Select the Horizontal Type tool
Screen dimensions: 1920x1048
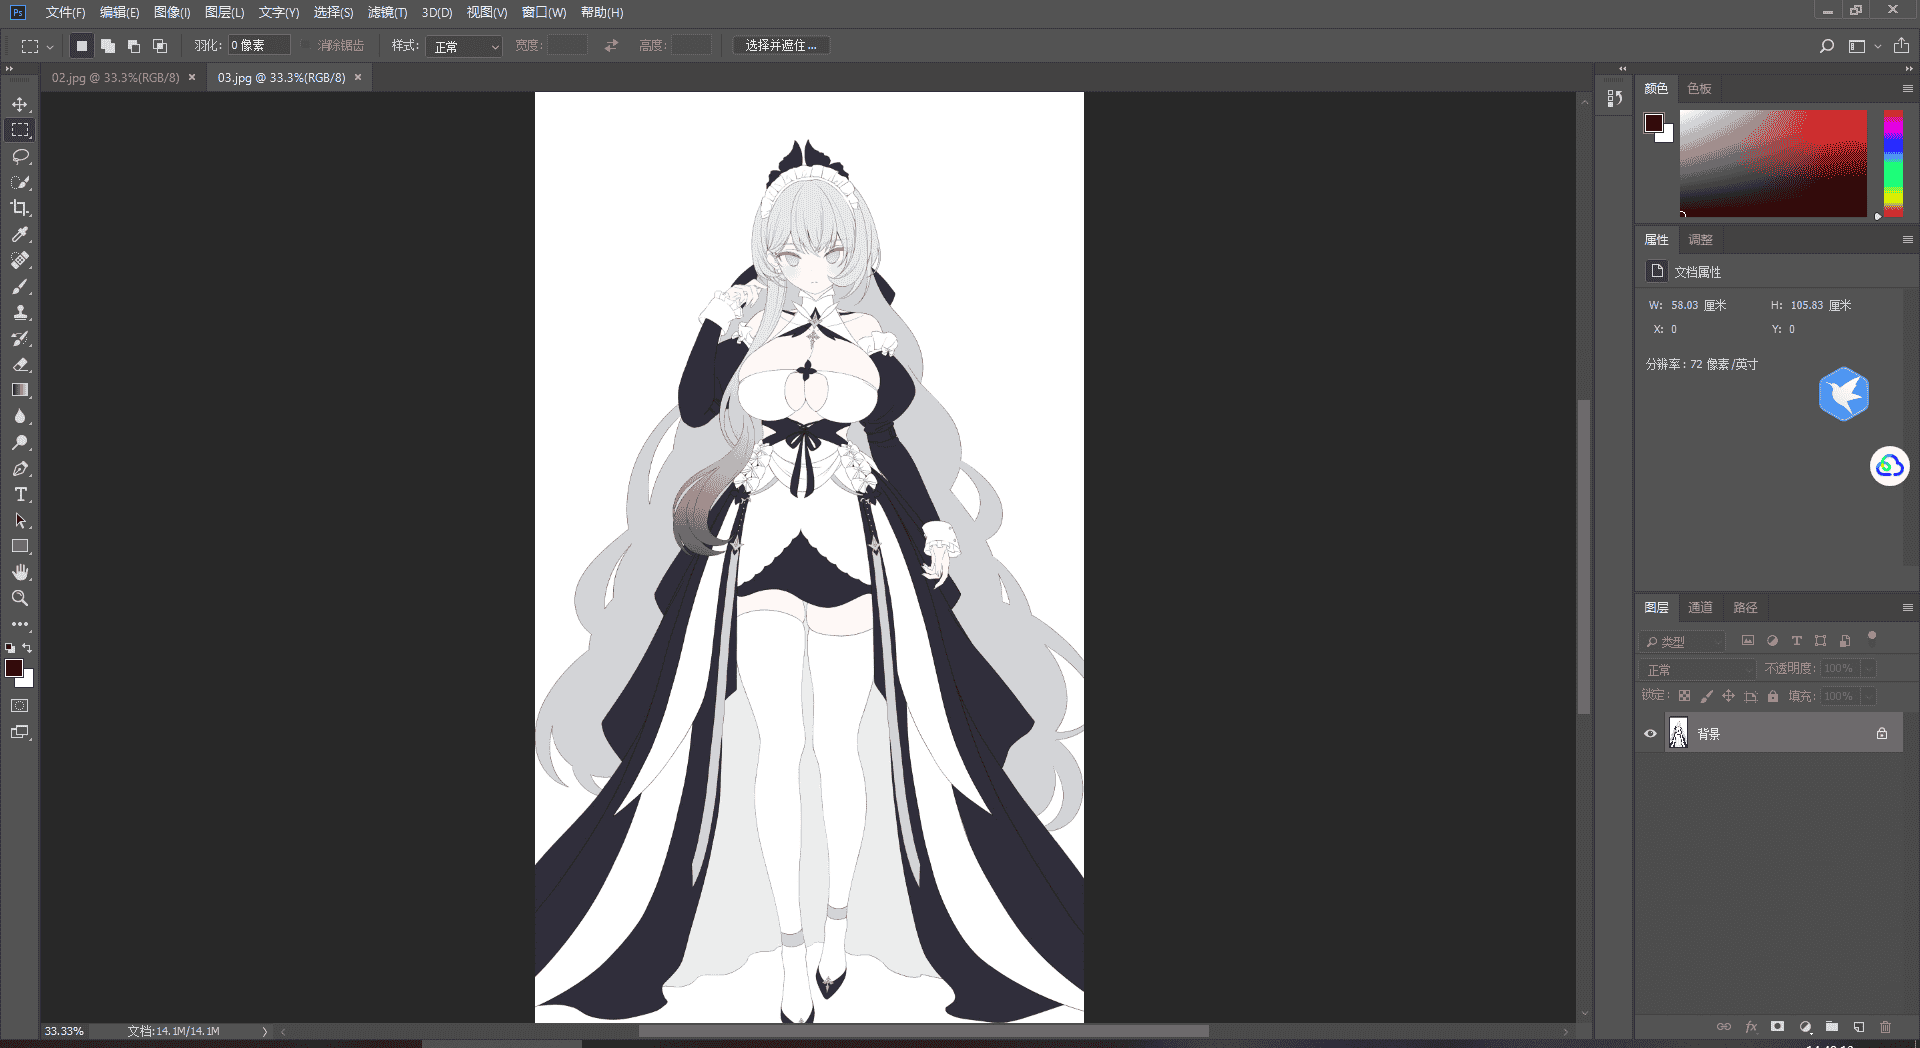click(20, 494)
